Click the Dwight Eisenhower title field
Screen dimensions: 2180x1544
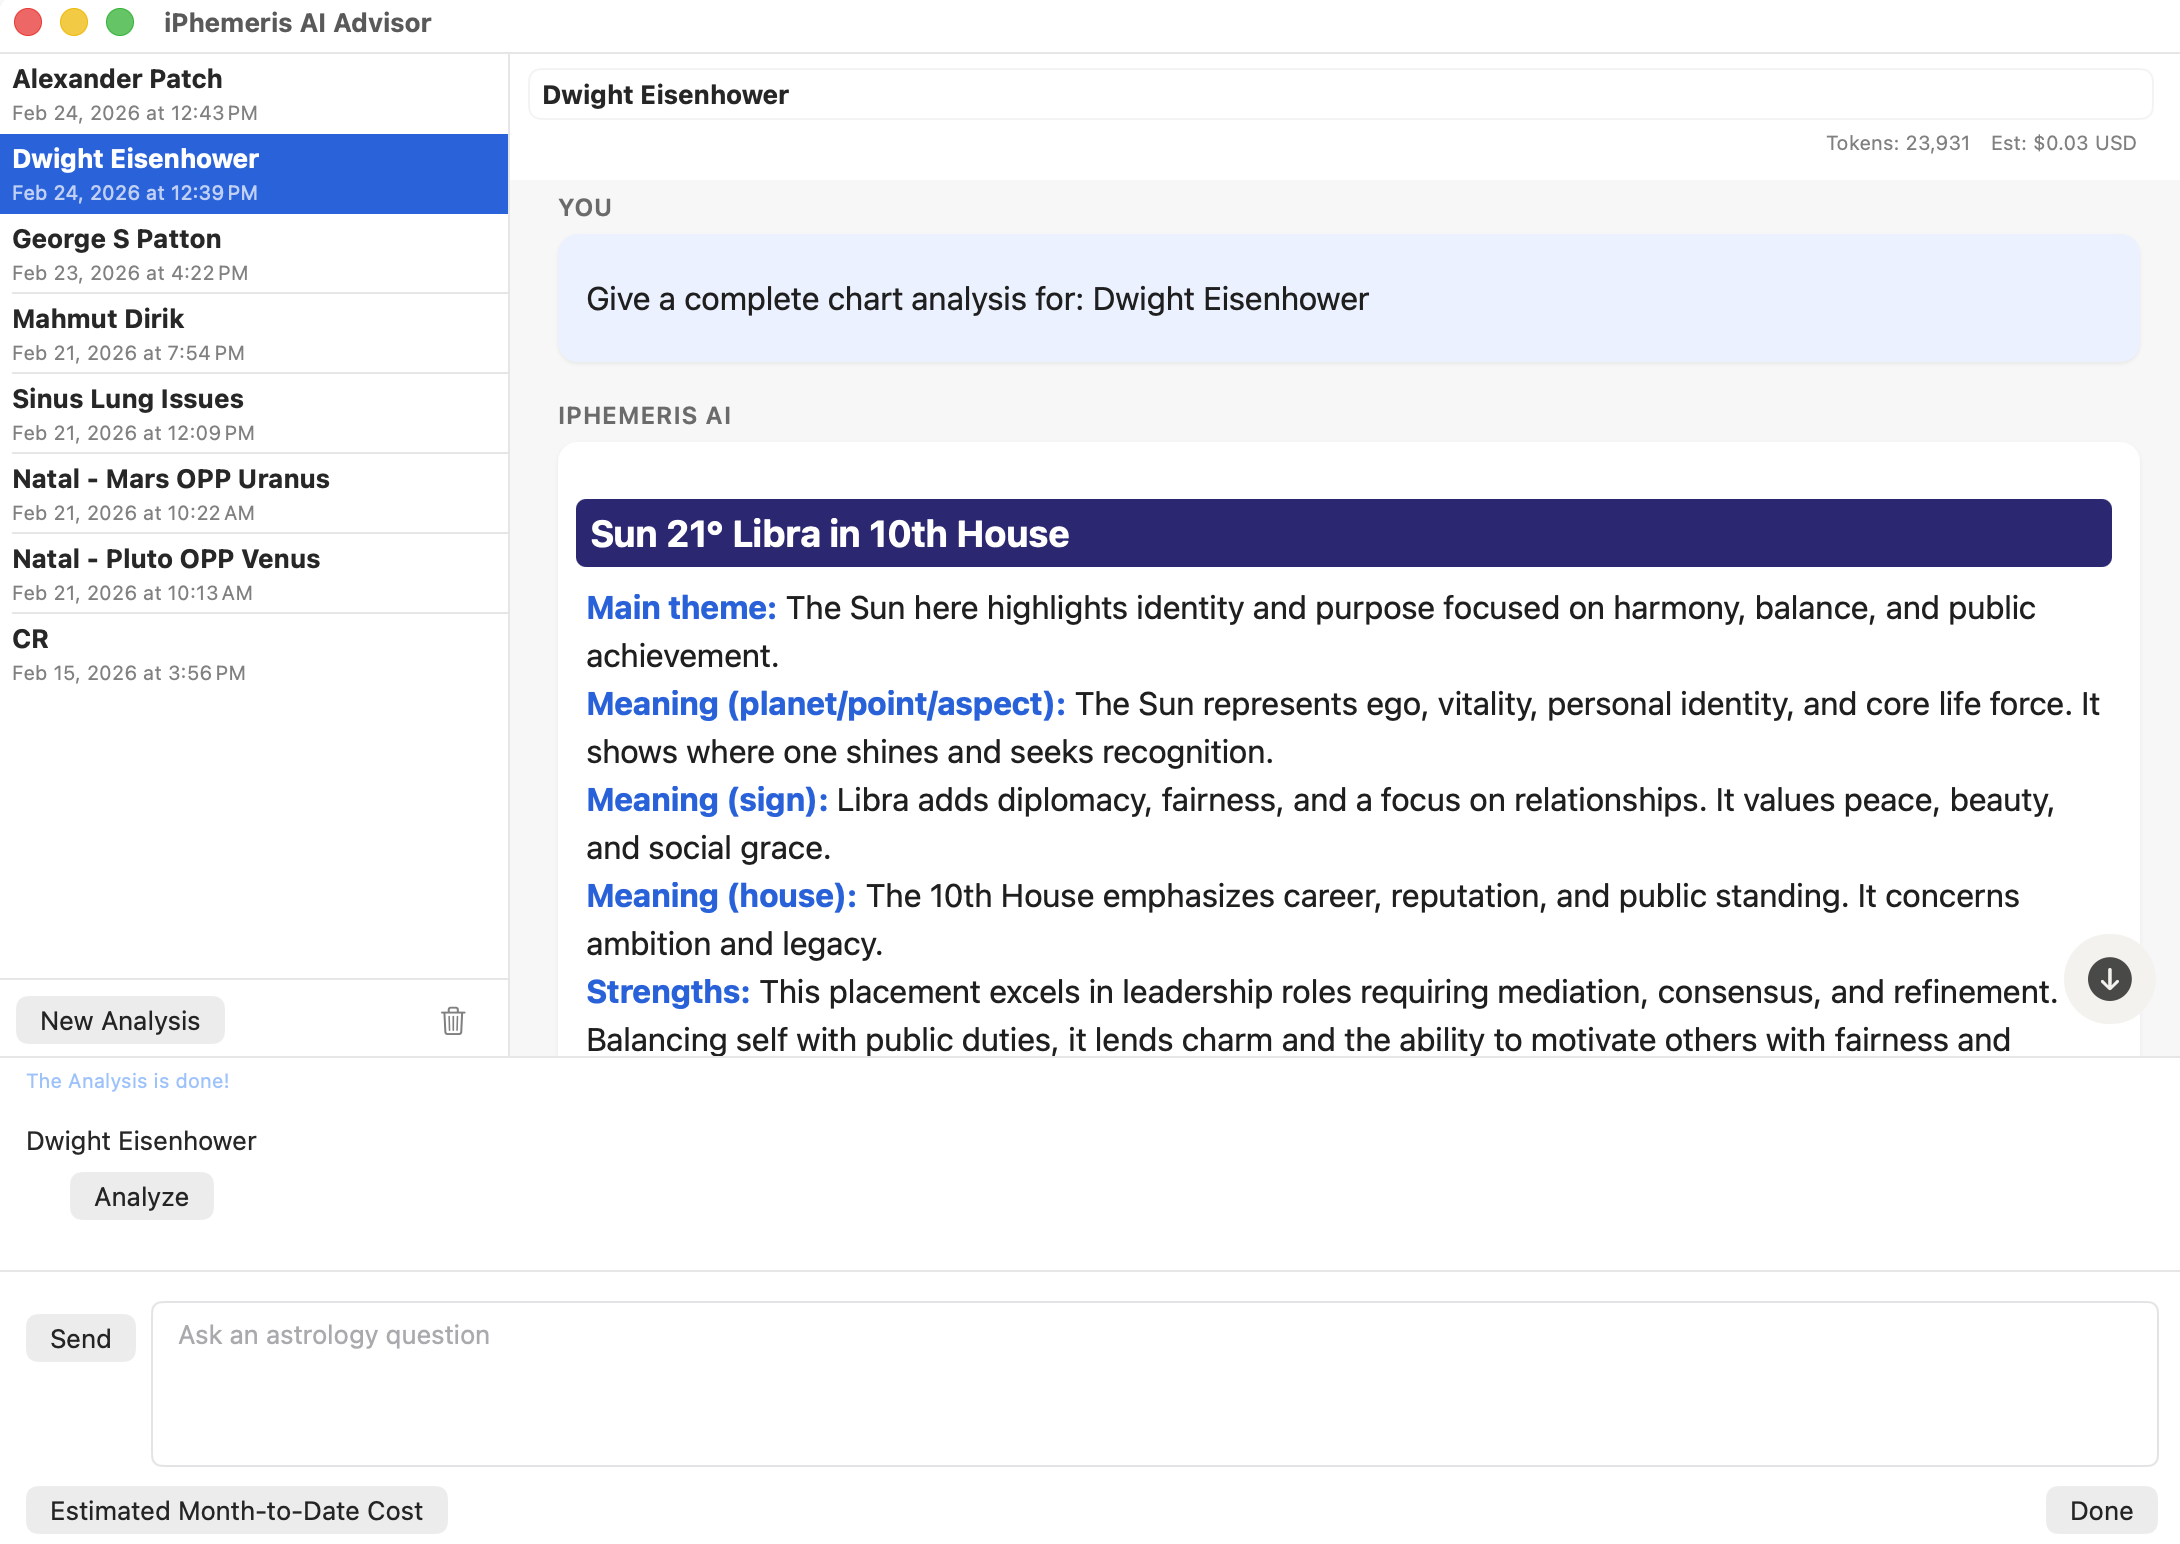pyautogui.click(x=1340, y=95)
